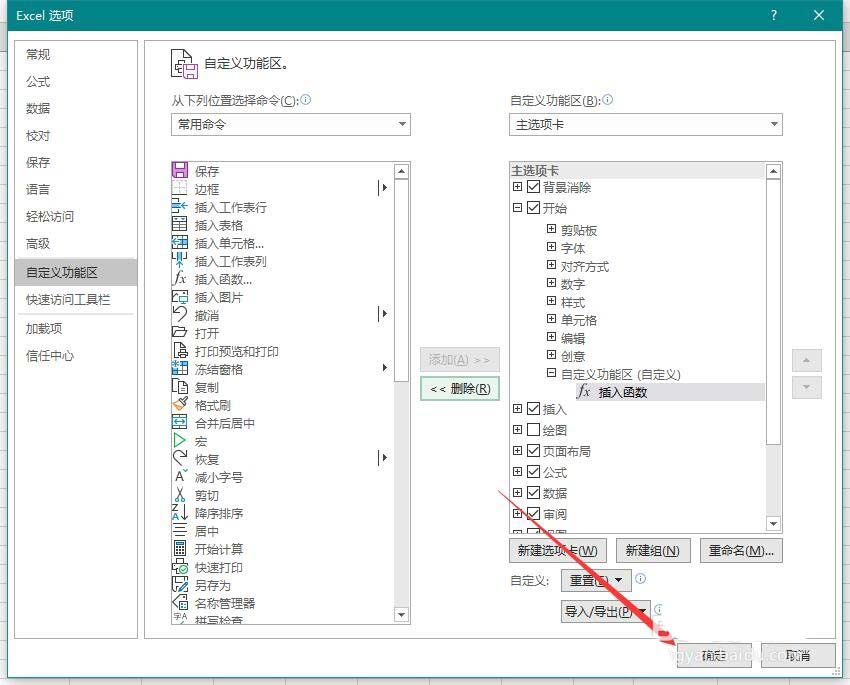The image size is (850, 685).
Task: Confirm with the 确定 button
Action: [714, 656]
